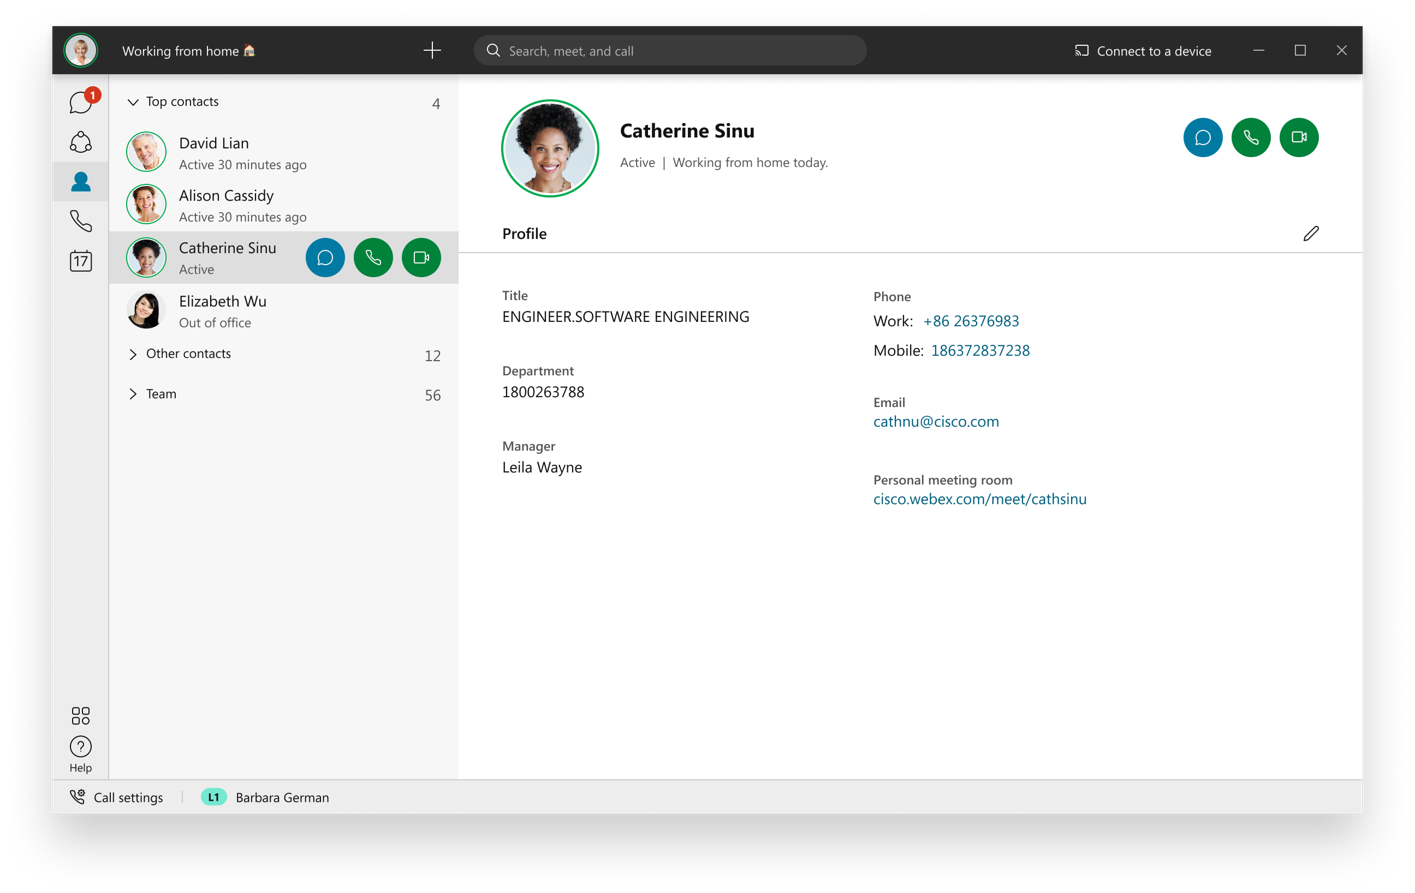Open the Calling phone icon in sidebar
The height and width of the screenshot is (893, 1415).
tap(81, 221)
